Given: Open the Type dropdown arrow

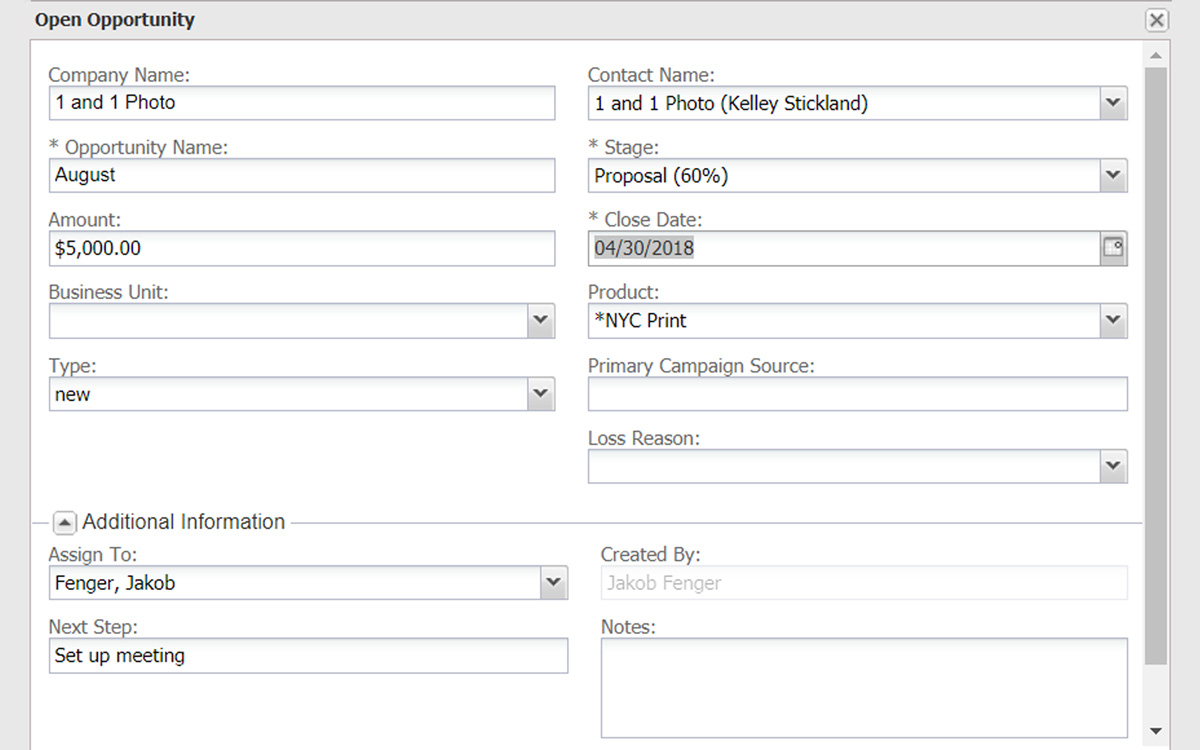Looking at the screenshot, I should (x=540, y=394).
